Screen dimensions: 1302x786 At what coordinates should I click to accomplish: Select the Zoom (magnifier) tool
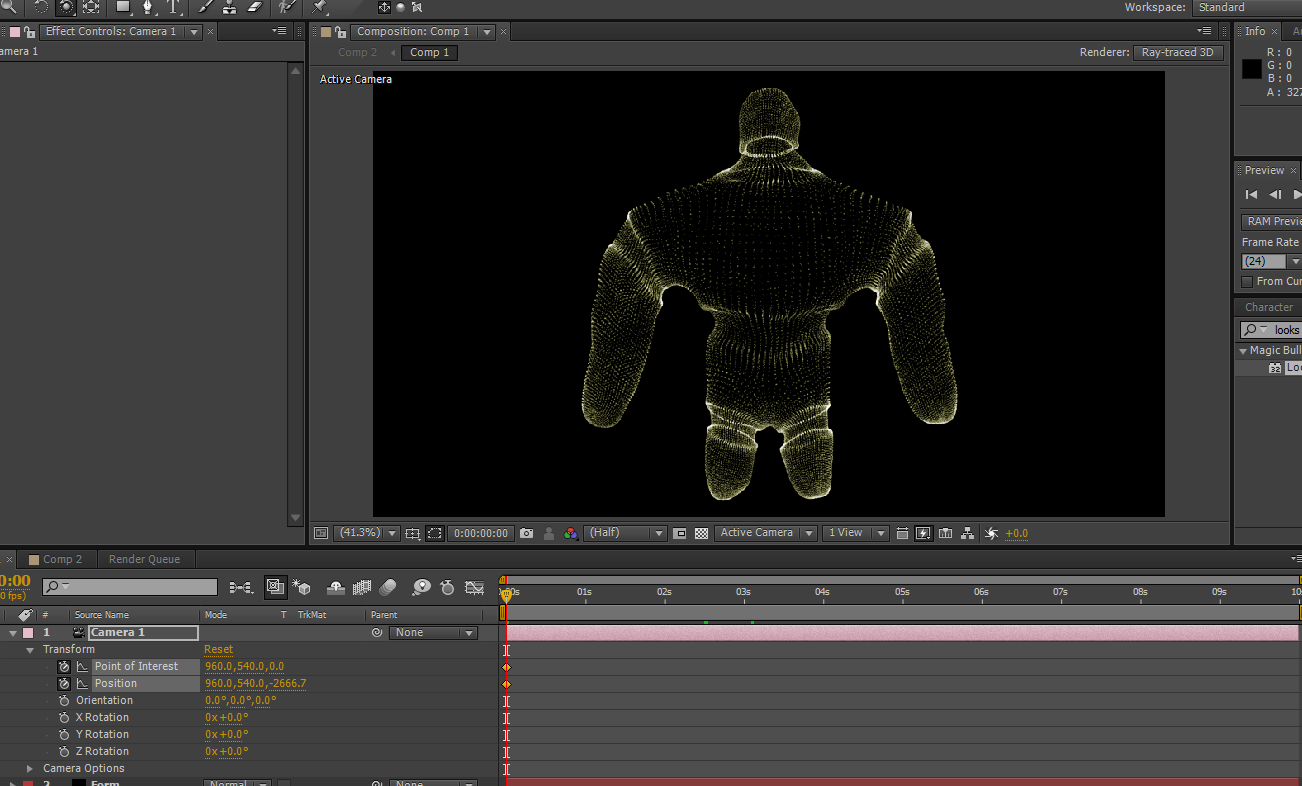pyautogui.click(x=9, y=7)
